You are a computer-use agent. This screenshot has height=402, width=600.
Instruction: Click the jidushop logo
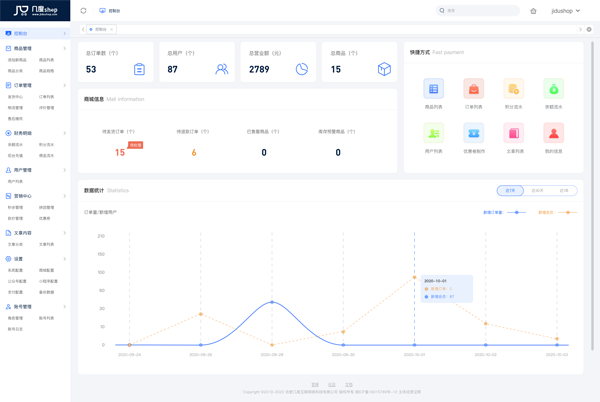(35, 10)
